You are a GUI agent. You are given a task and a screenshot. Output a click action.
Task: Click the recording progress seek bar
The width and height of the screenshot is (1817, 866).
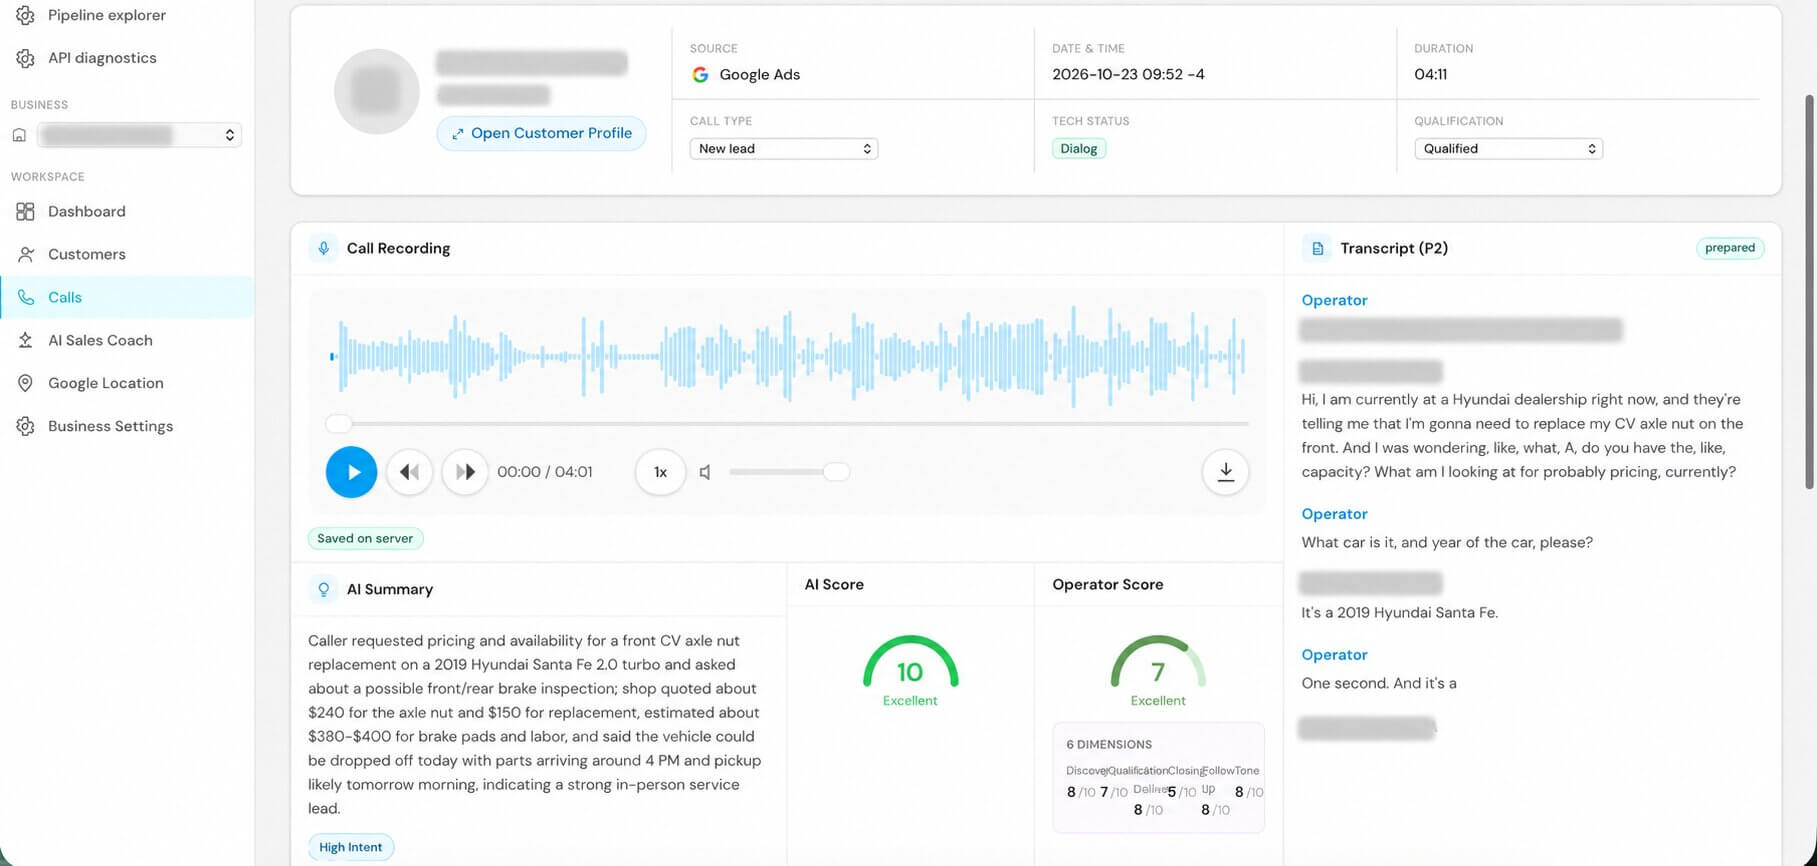(x=788, y=424)
